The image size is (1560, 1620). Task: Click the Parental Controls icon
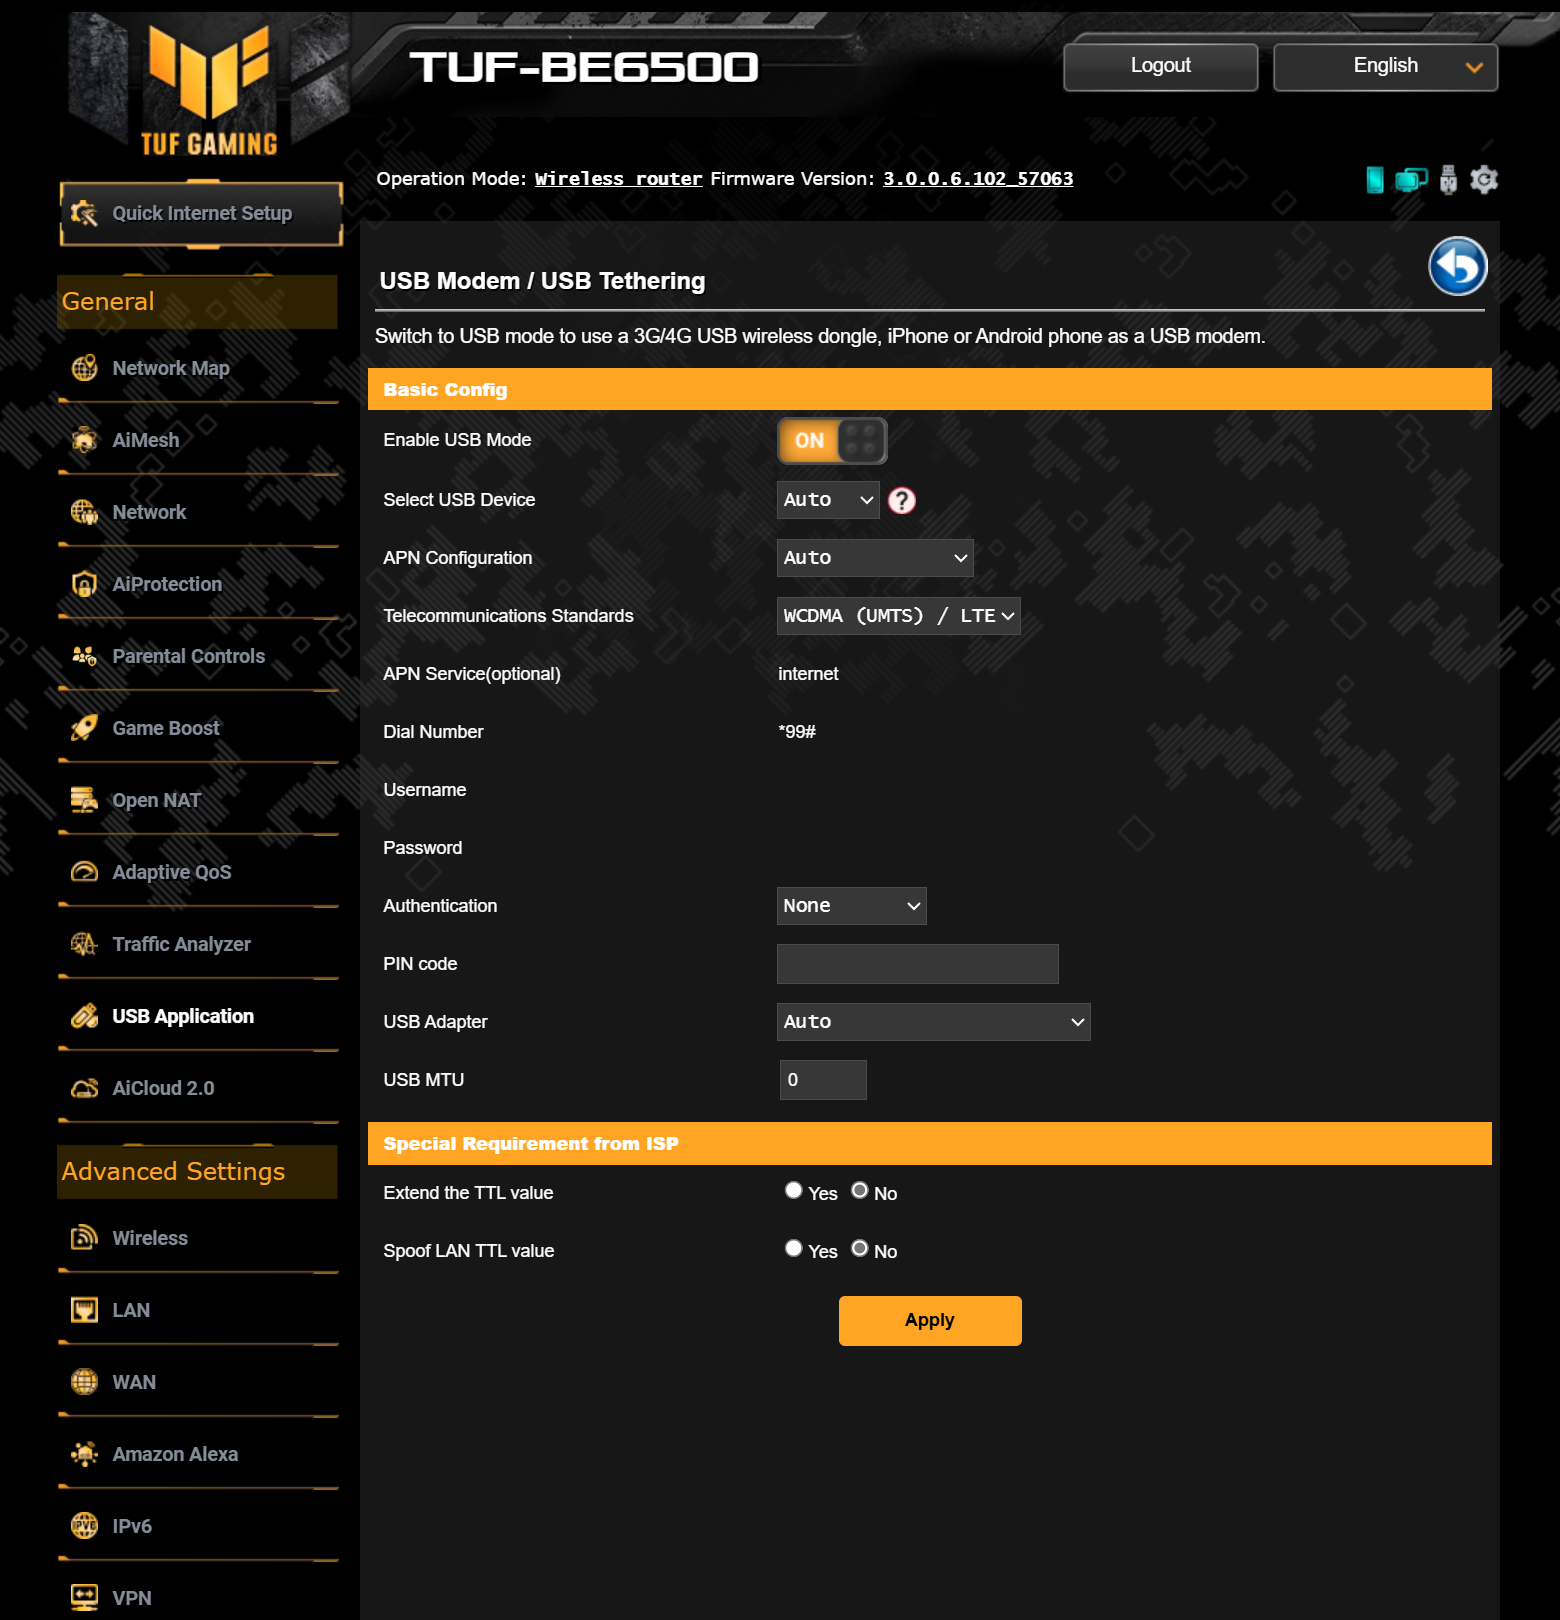(x=85, y=656)
